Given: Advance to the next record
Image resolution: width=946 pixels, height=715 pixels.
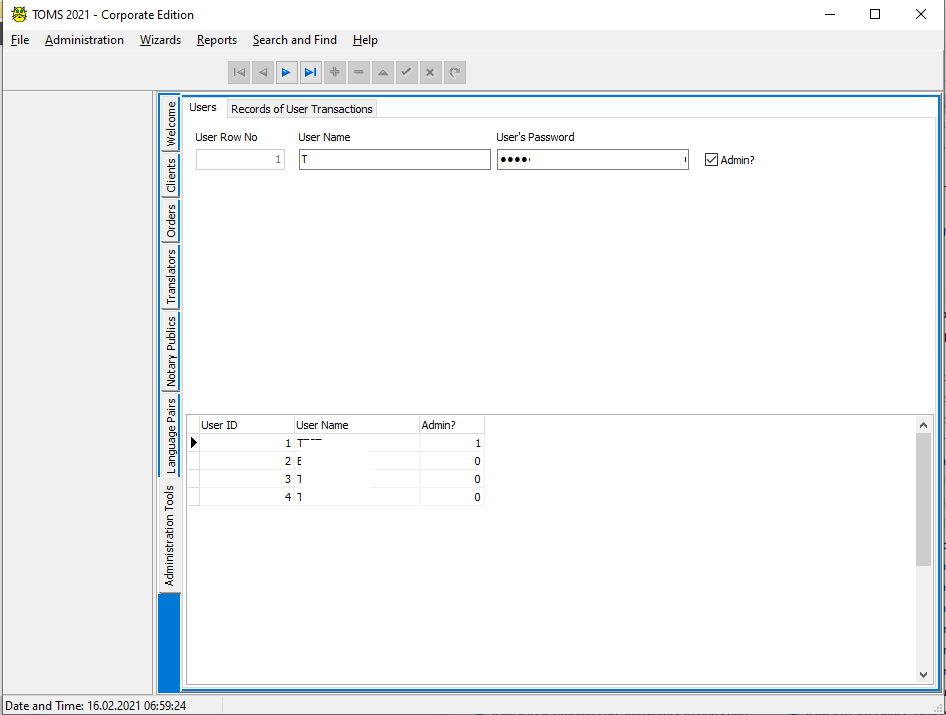Looking at the screenshot, I should [x=287, y=72].
